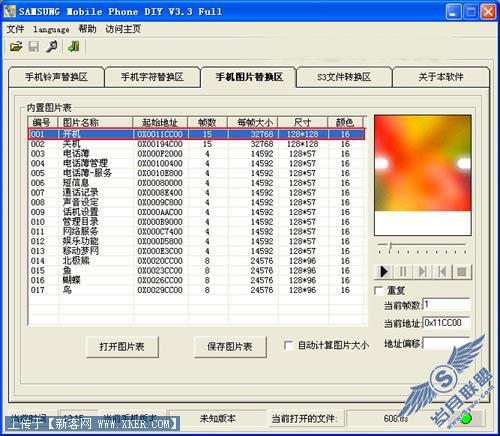This screenshot has height=436, width=500.
Task: Open the 文件 menu
Action: point(15,29)
